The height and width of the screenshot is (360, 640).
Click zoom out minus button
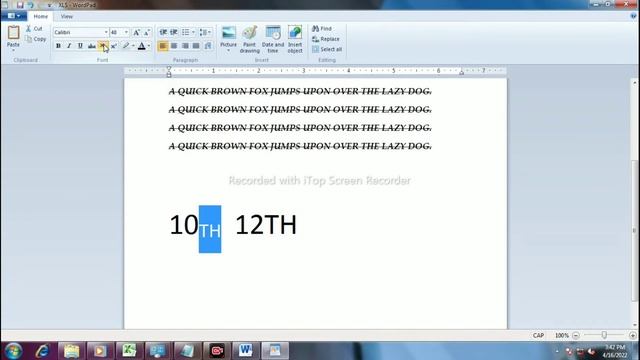point(576,336)
